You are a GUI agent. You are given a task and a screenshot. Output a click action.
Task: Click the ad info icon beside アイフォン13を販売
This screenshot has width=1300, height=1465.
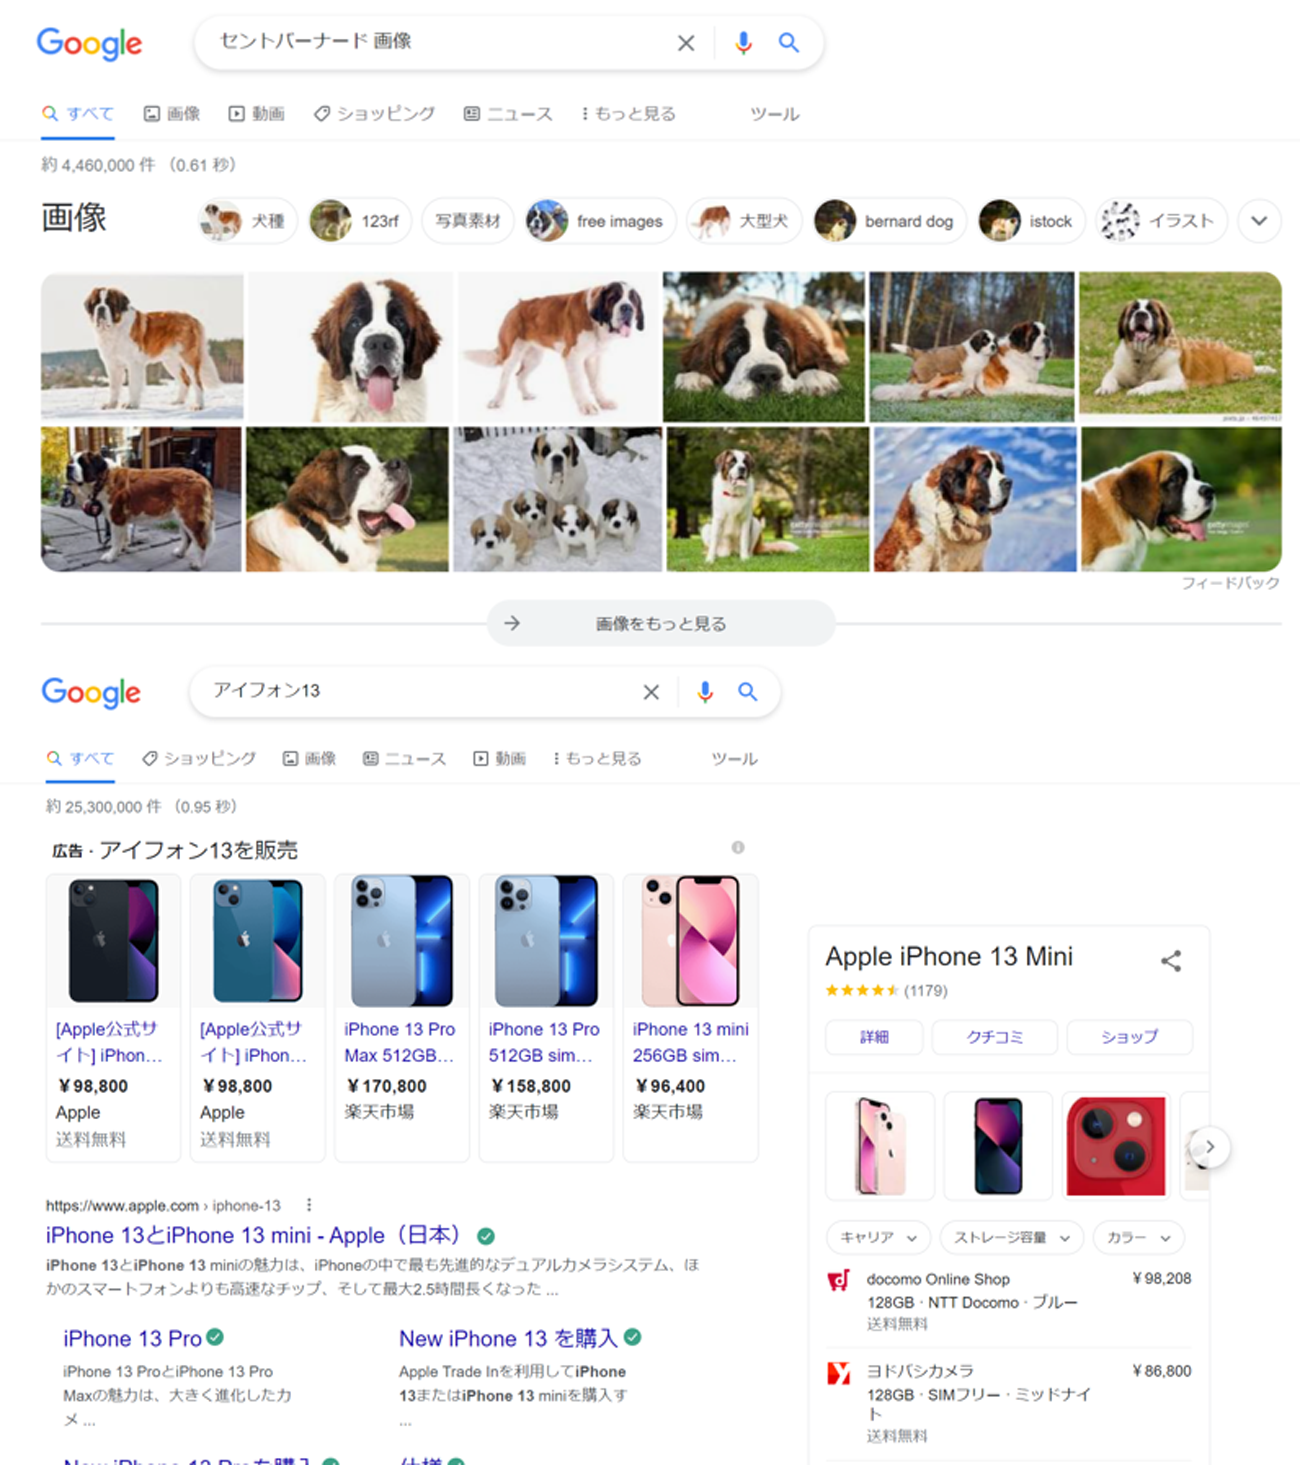point(738,848)
